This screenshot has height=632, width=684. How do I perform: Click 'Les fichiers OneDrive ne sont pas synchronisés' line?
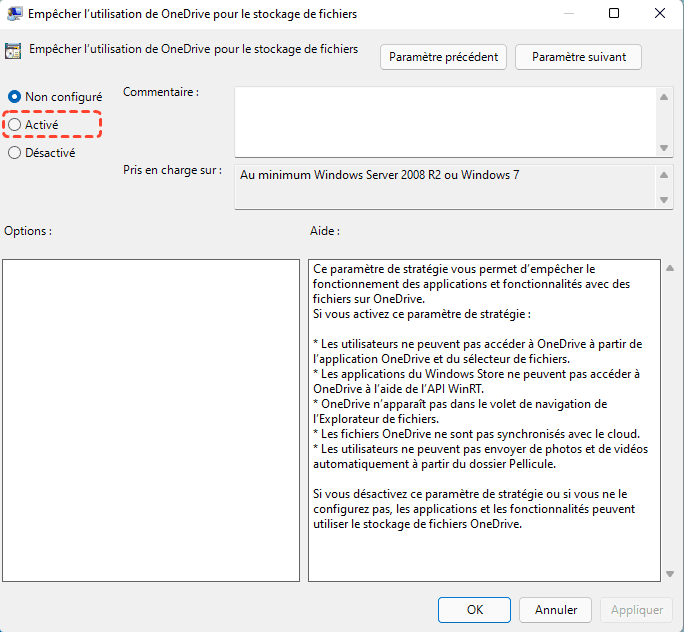(x=476, y=434)
